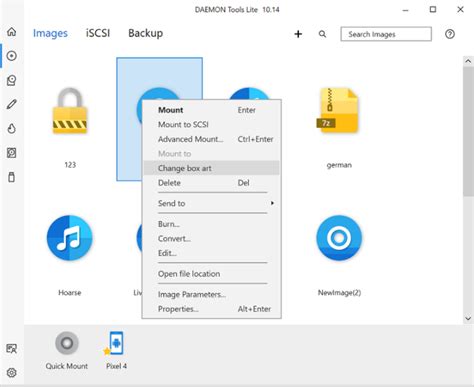Switch to the Backup tab
474x387 pixels.
146,33
